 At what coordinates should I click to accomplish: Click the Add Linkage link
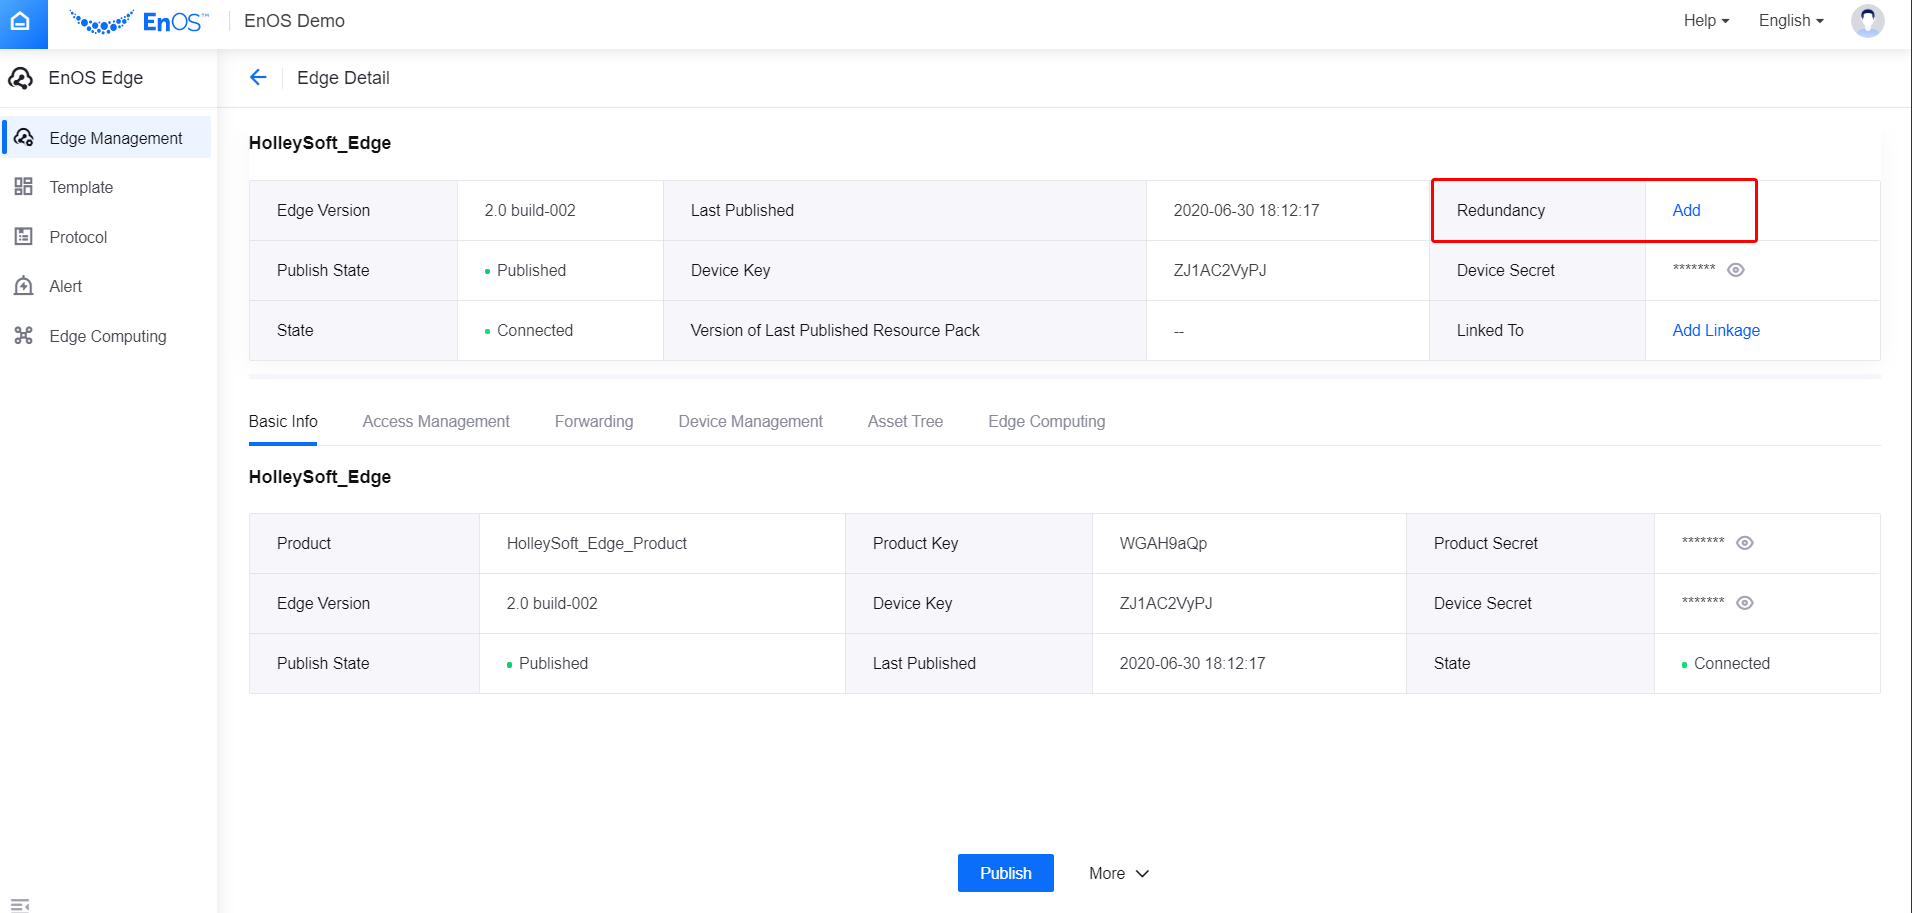point(1716,330)
